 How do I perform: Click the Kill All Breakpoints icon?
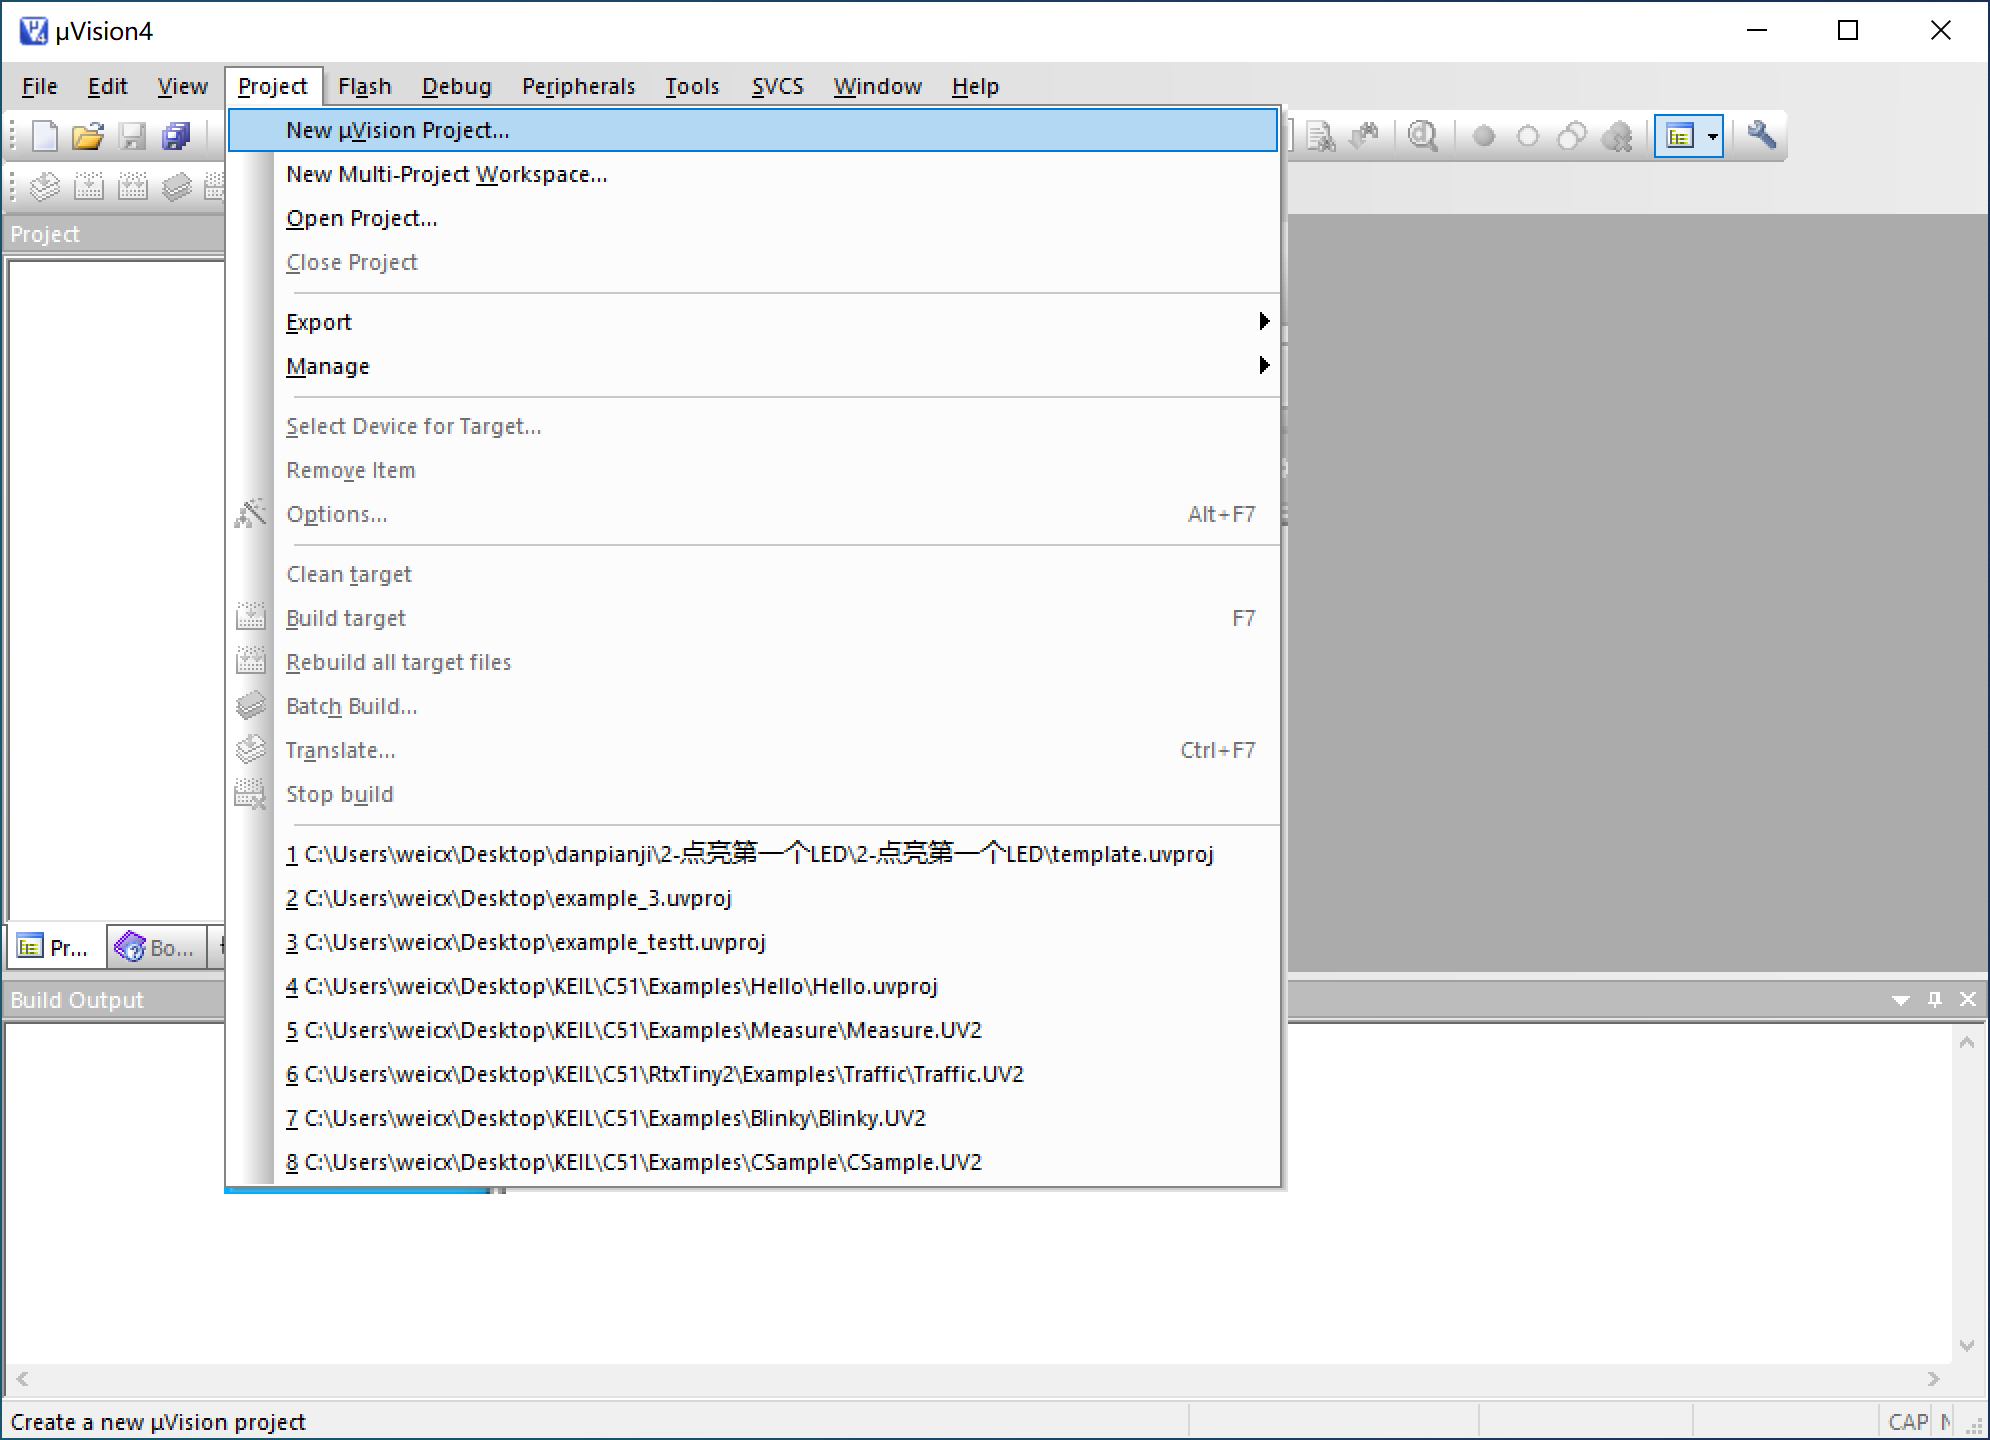(1617, 136)
